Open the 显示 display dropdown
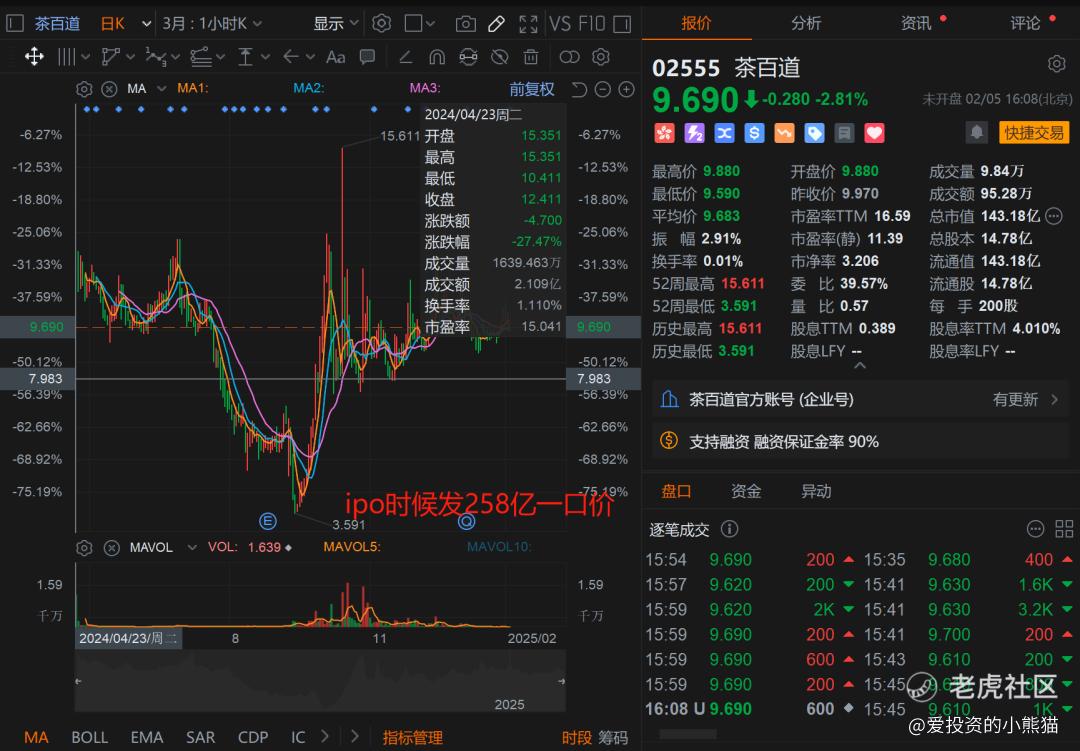This screenshot has width=1080, height=751. pos(335,24)
